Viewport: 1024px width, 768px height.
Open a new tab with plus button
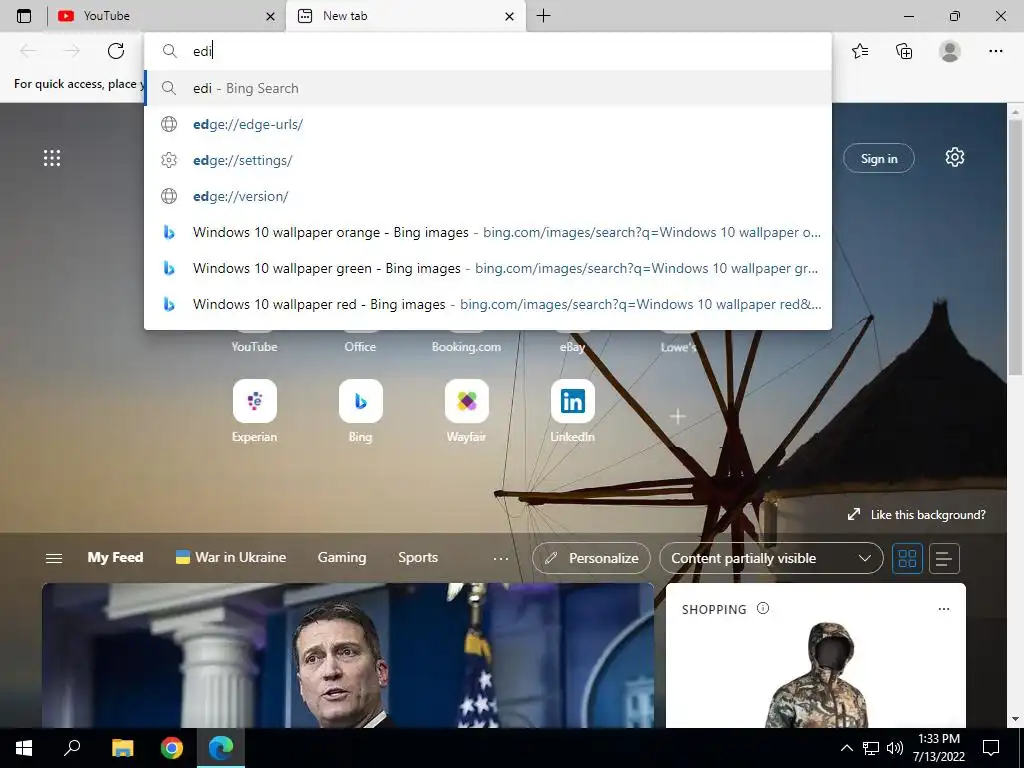click(x=543, y=16)
